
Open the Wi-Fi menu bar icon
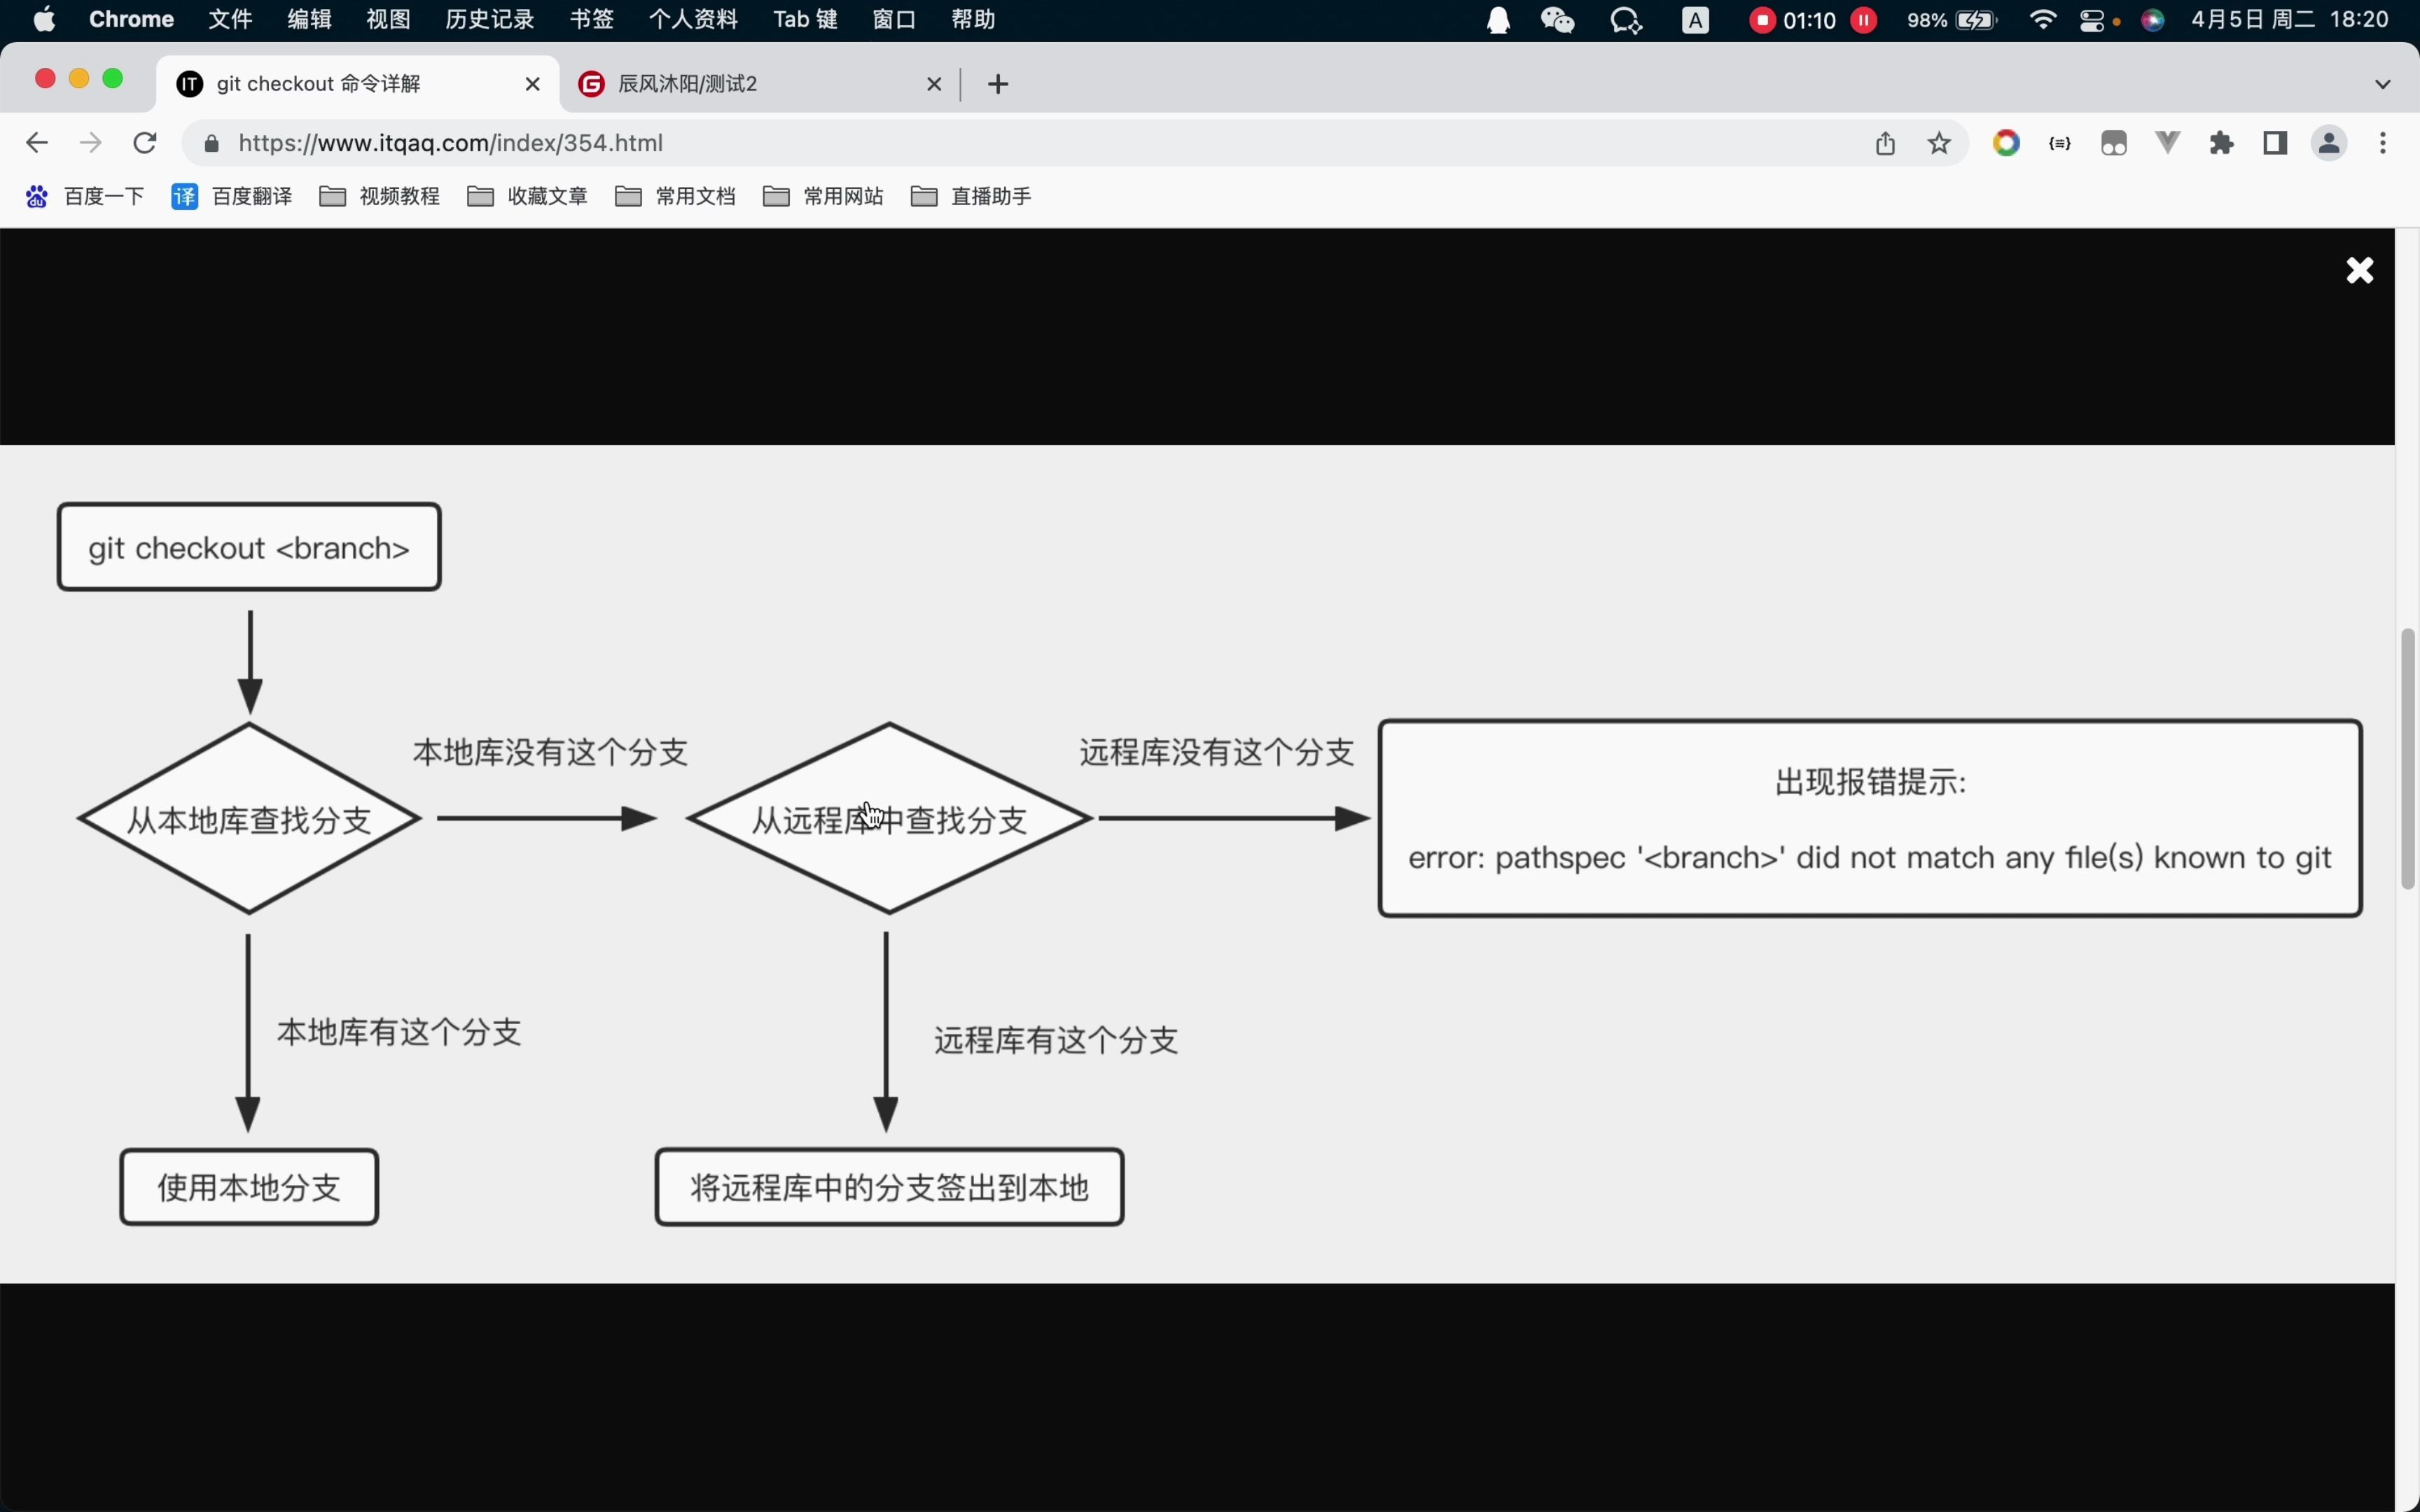point(2044,20)
